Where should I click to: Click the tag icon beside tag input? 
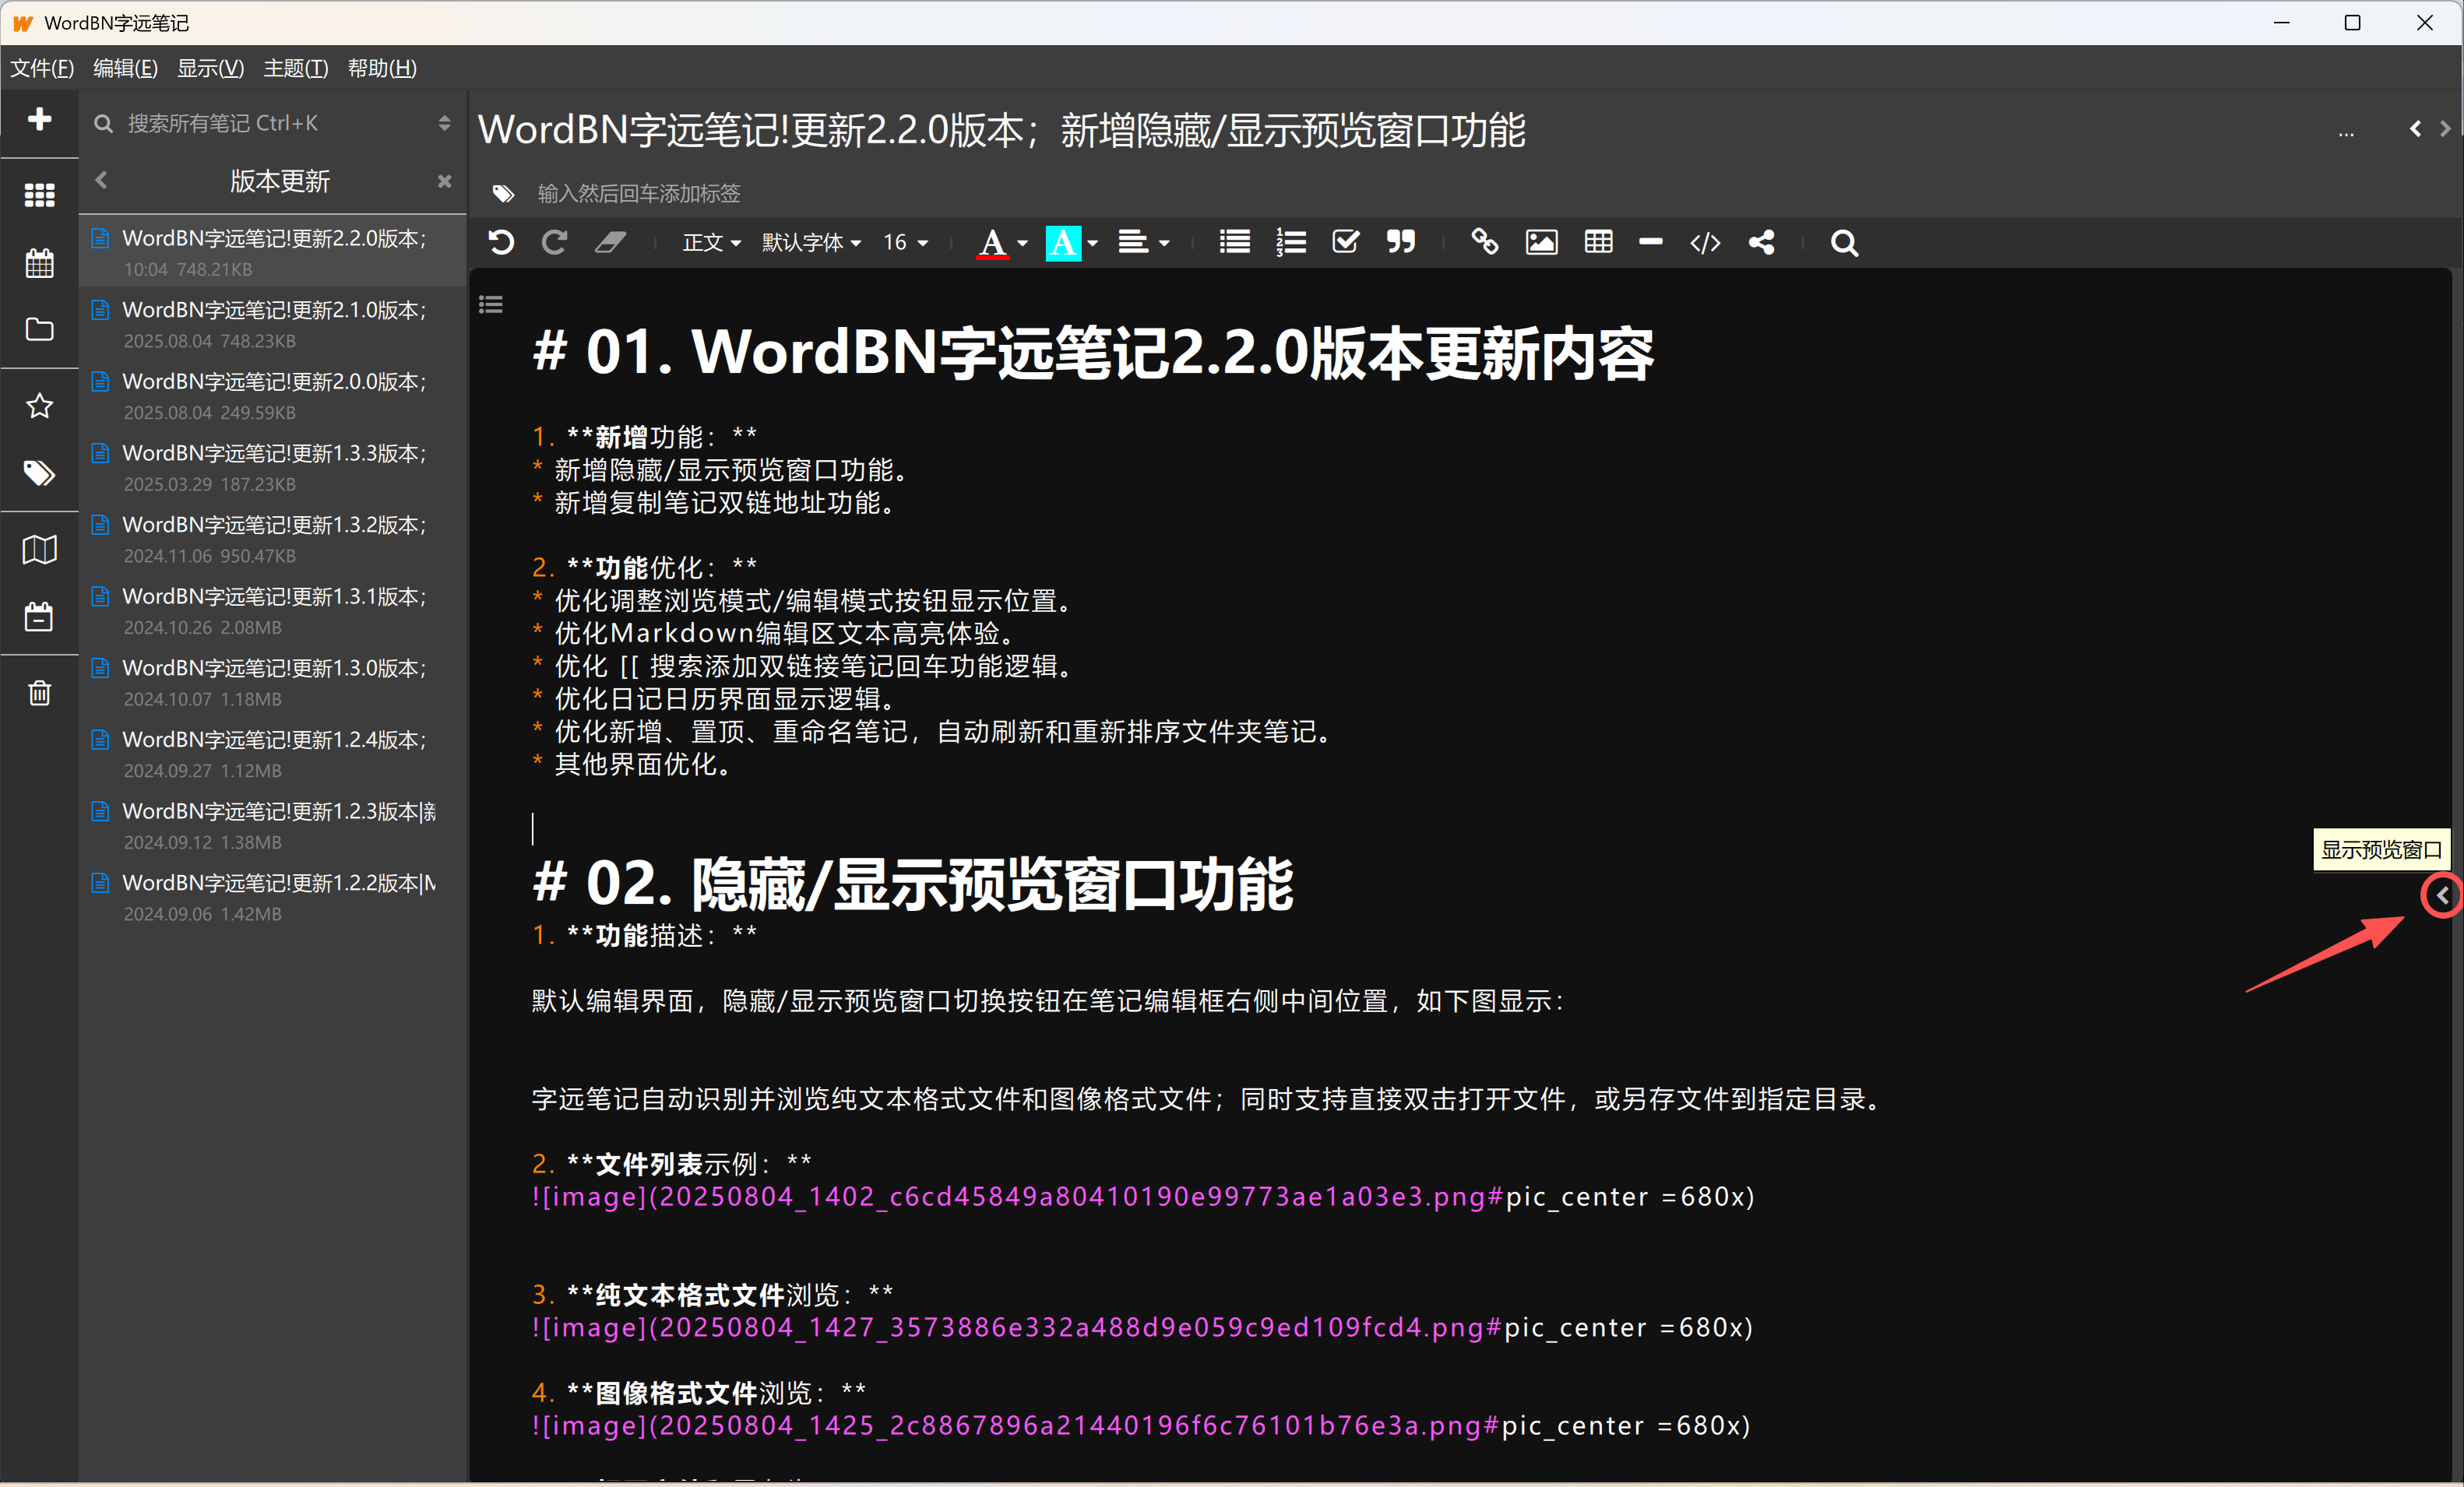[503, 193]
